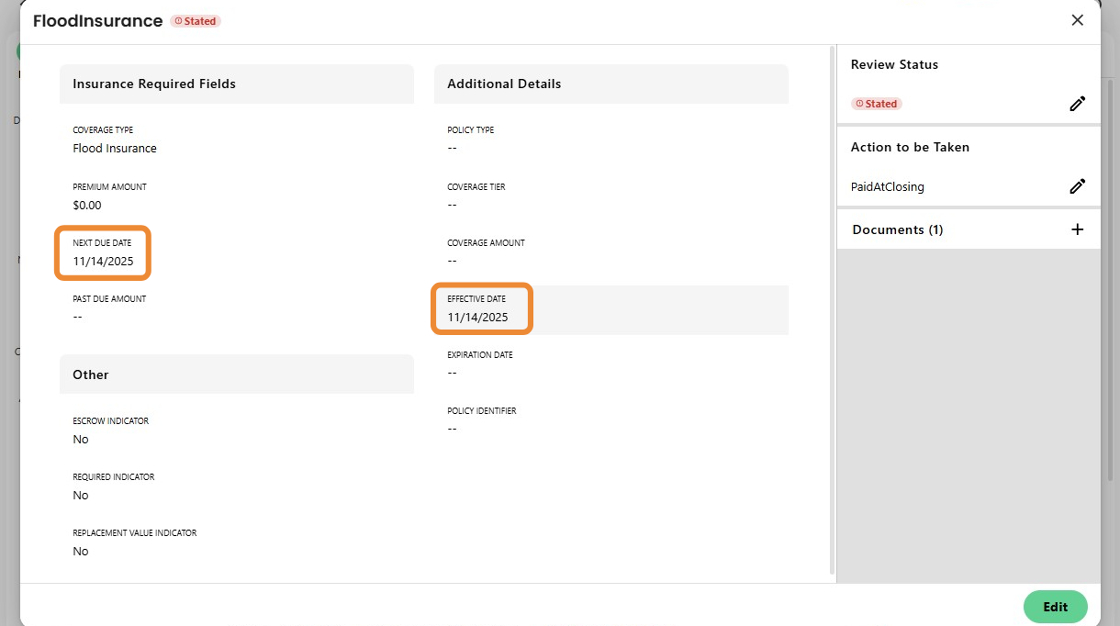The height and width of the screenshot is (626, 1120).
Task: Select the Next Due Date value
Action: 103,261
